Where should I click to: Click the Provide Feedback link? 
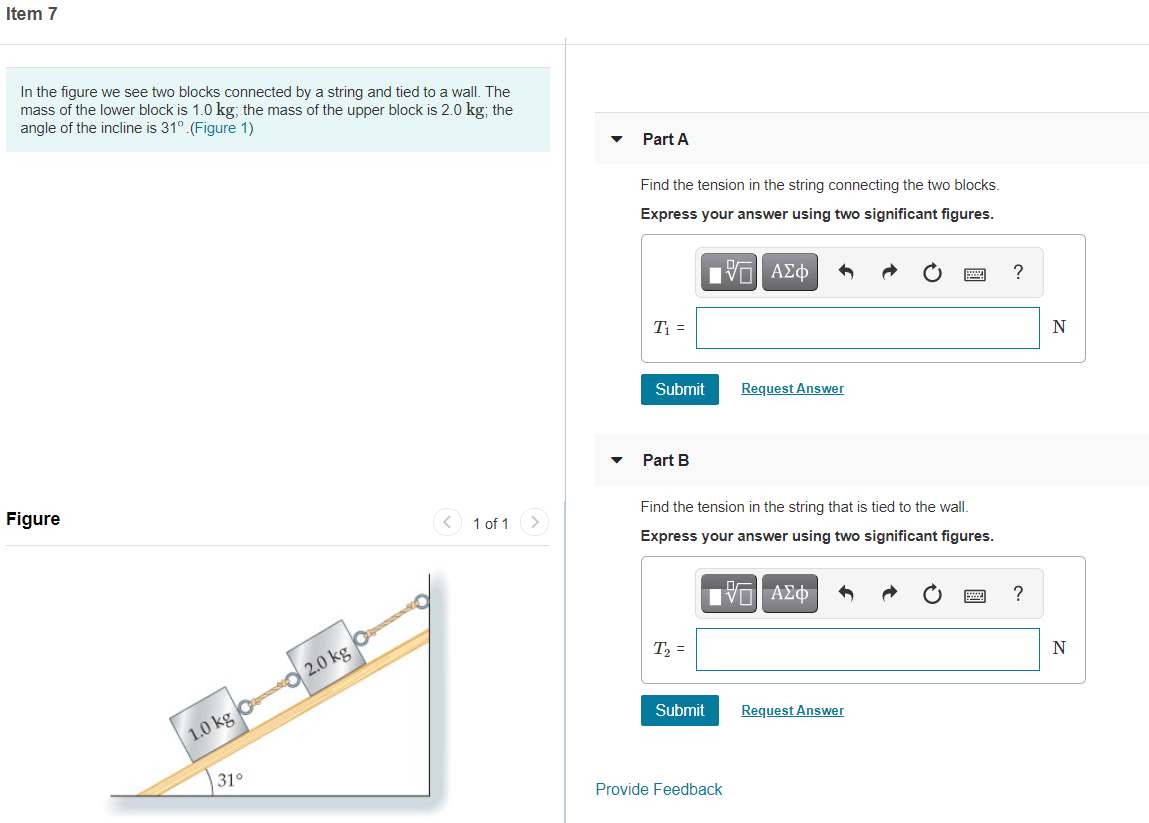658,789
